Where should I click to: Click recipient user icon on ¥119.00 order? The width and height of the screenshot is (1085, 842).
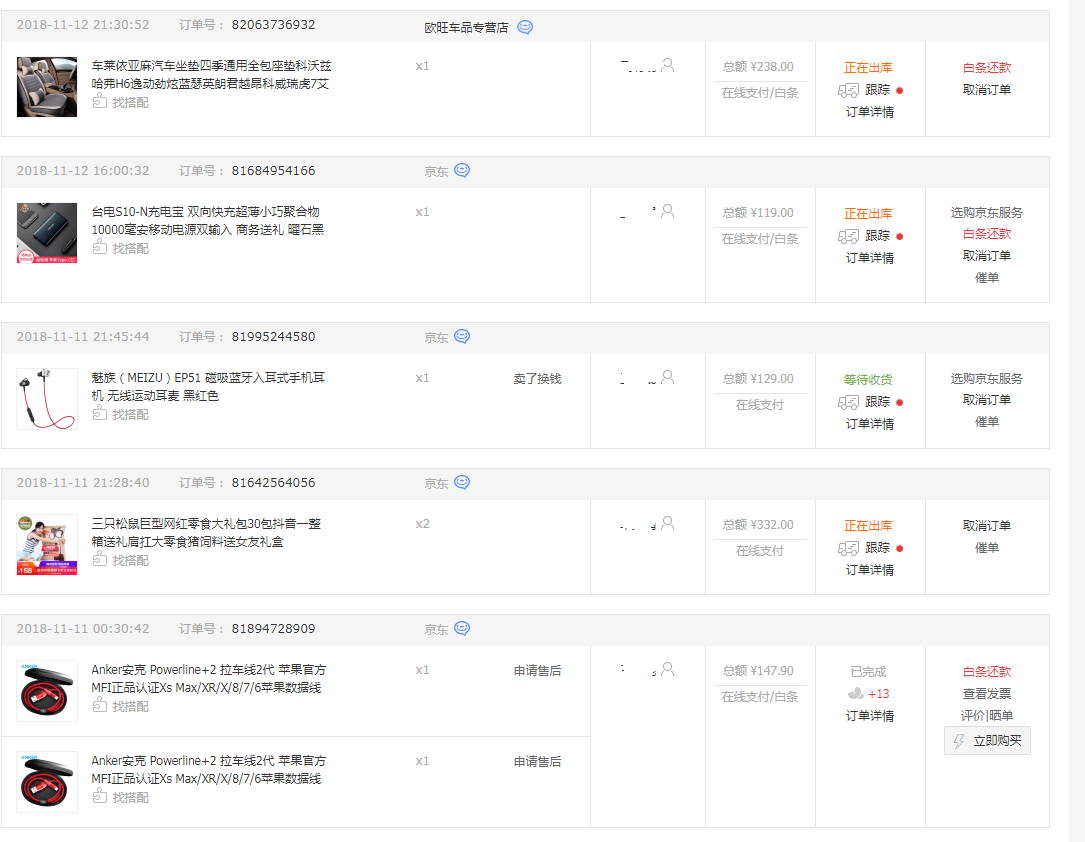point(668,211)
